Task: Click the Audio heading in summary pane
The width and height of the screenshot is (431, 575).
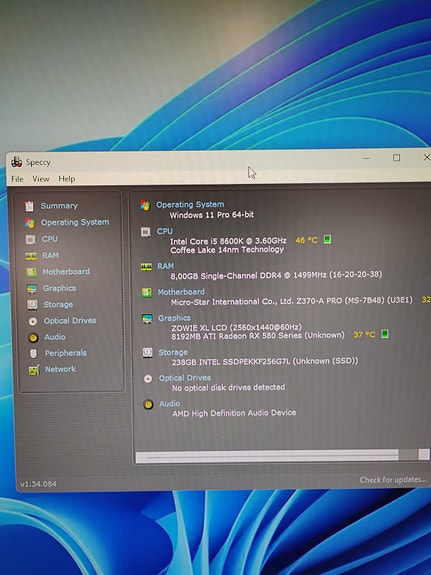Action: [169, 404]
